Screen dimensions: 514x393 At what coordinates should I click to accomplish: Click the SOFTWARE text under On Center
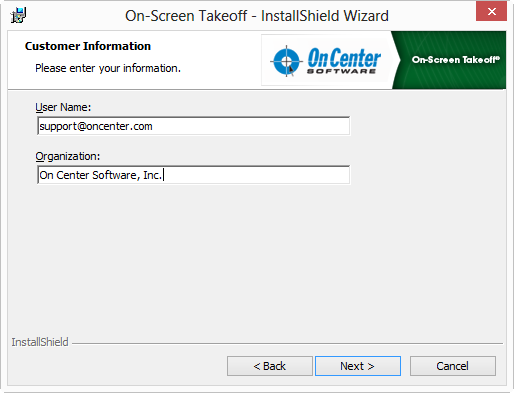point(341,71)
